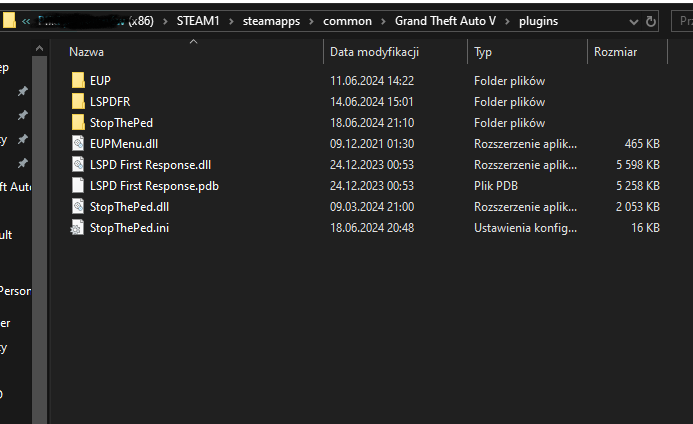
Task: Sort files by Rozmiar column
Action: (x=615, y=51)
